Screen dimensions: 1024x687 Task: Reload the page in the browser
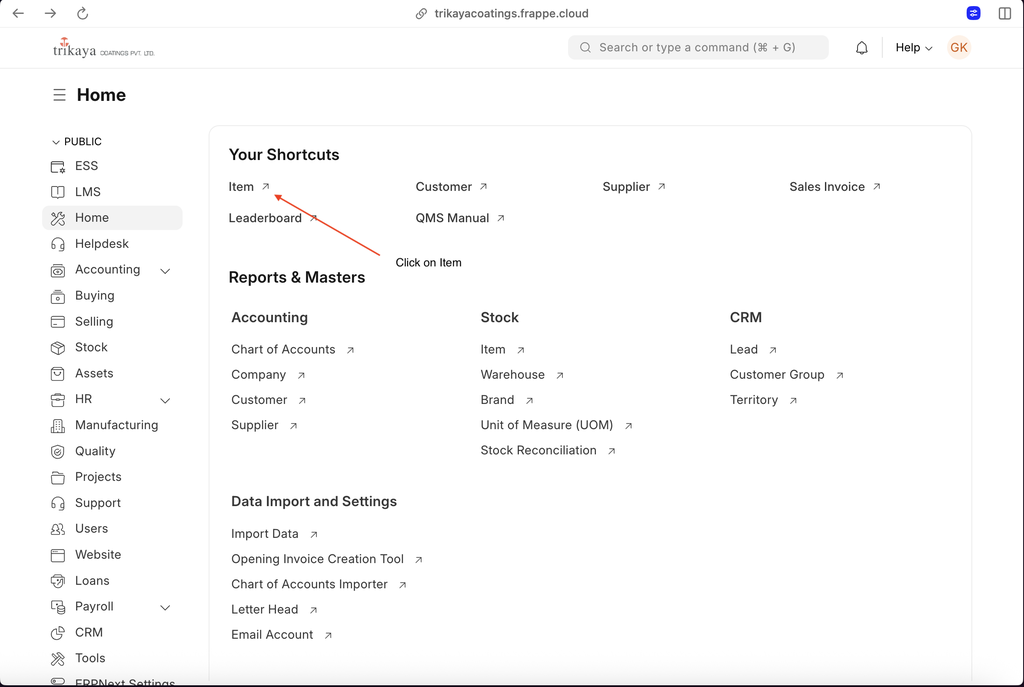pos(82,13)
